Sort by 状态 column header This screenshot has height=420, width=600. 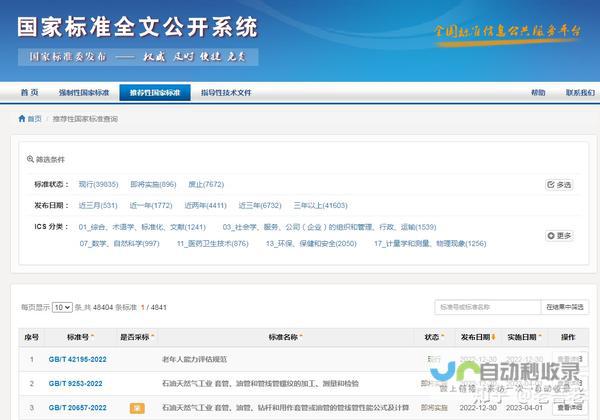434,337
